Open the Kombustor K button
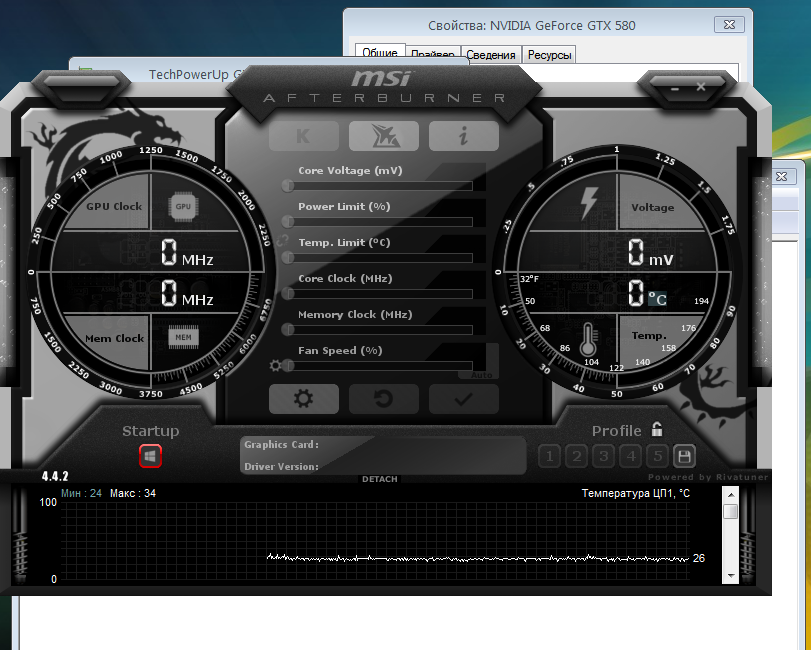The width and height of the screenshot is (811, 650). pyautogui.click(x=304, y=136)
